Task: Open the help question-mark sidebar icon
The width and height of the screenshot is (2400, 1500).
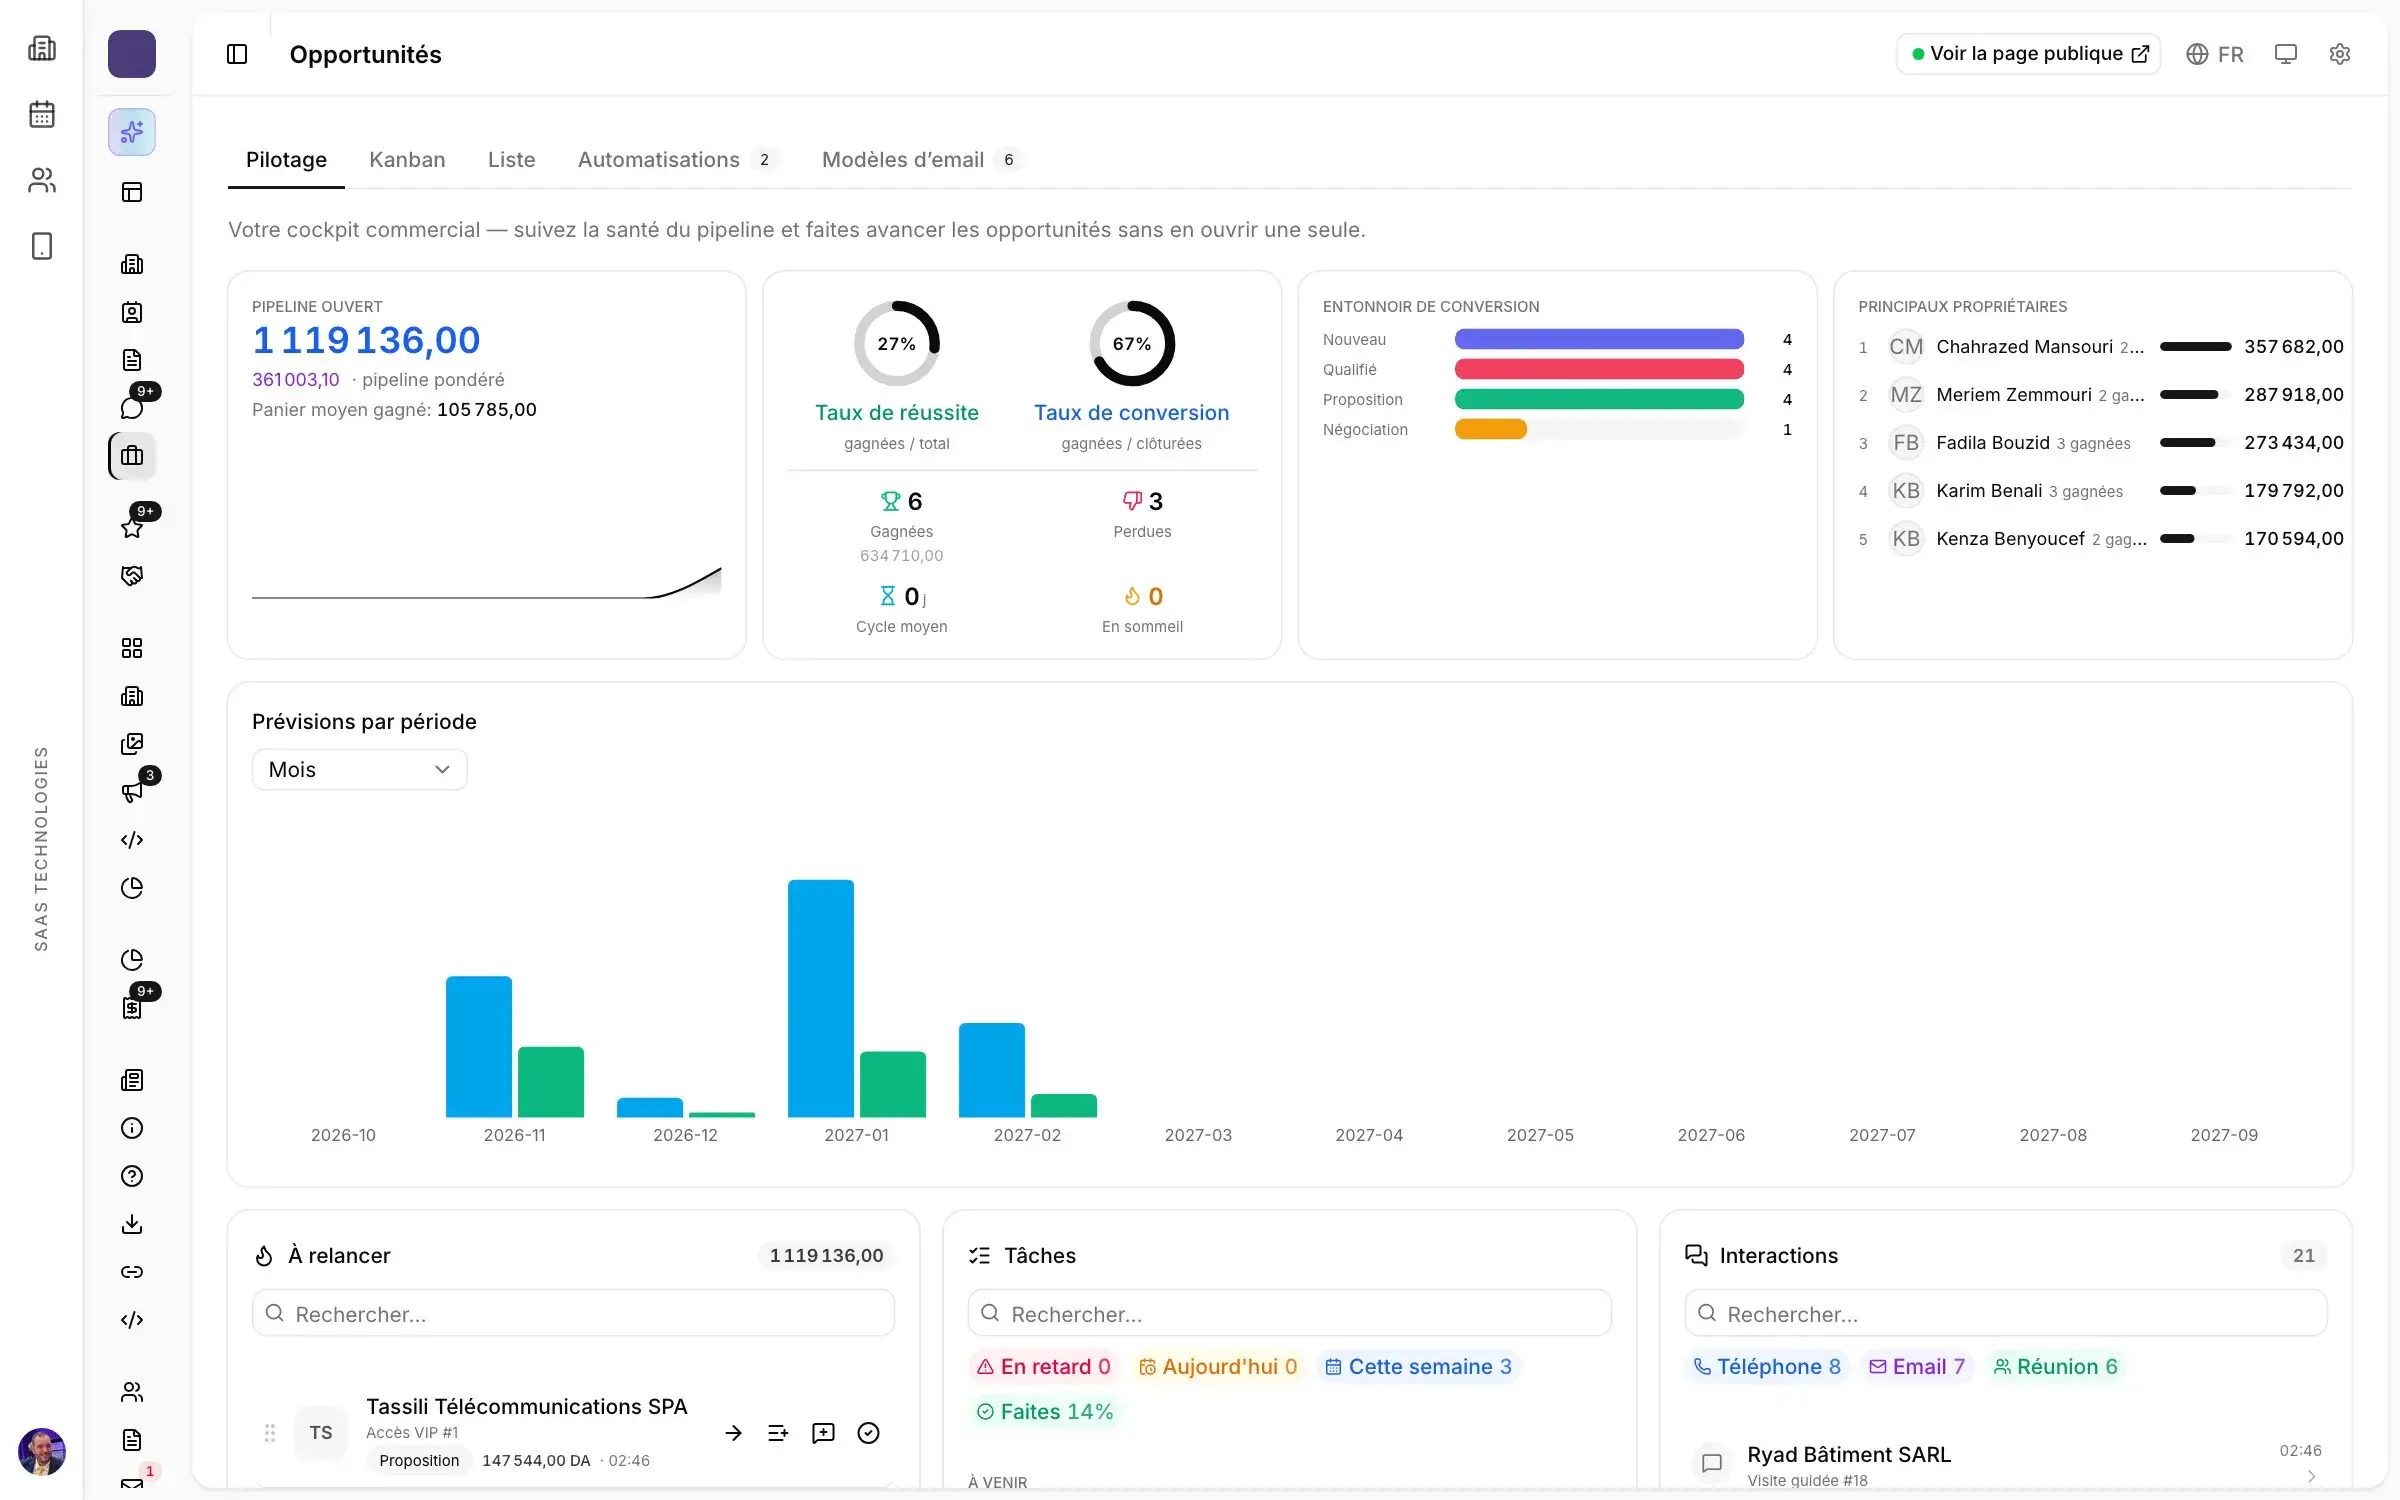Action: tap(132, 1176)
